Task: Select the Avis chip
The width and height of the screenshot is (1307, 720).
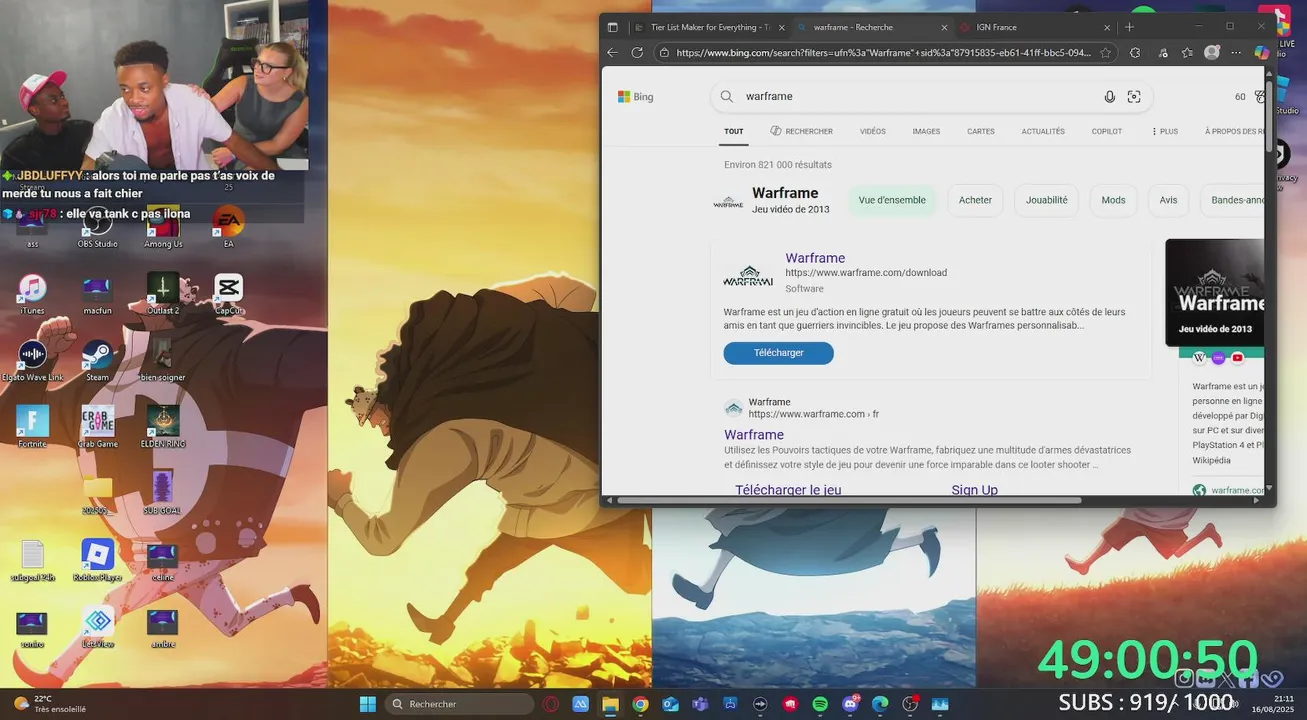Action: (x=1168, y=200)
